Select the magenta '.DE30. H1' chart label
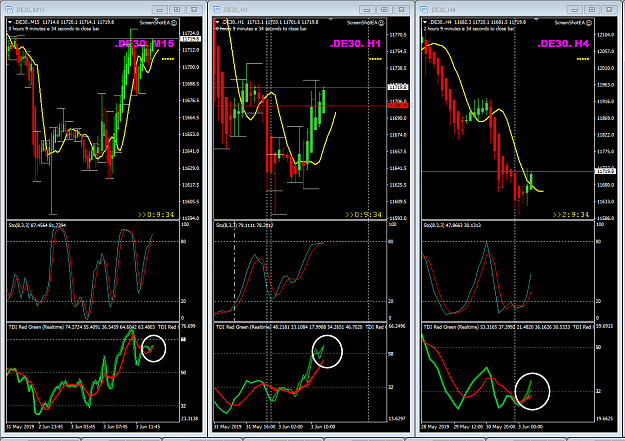Screen dimensions: 625x441 click(x=355, y=43)
